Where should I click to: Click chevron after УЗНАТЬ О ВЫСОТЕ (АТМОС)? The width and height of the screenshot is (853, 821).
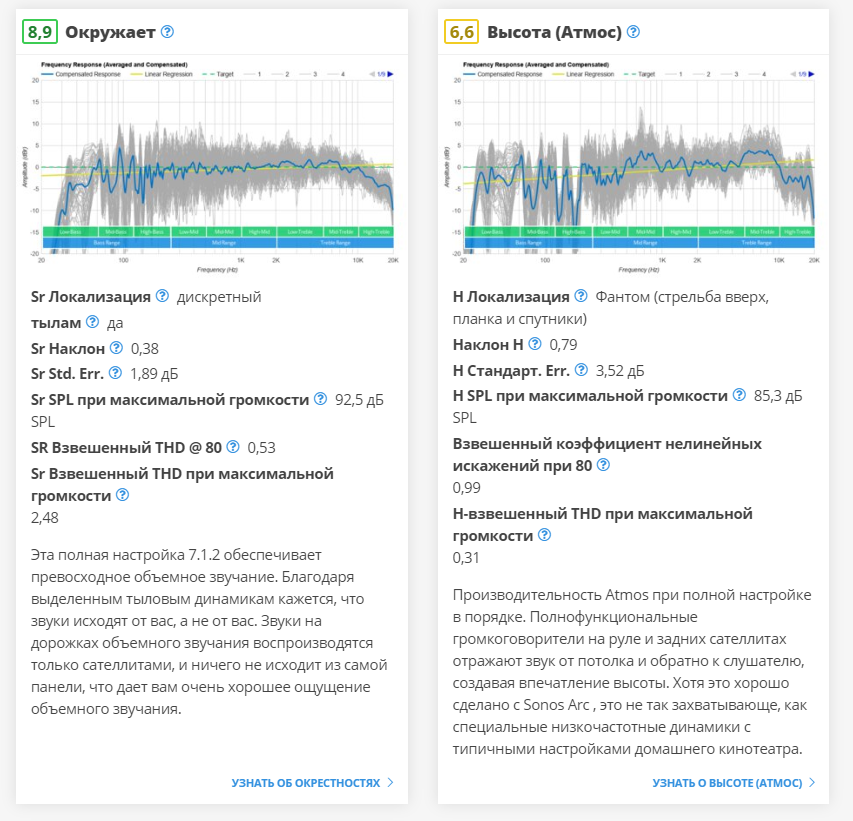[x=812, y=782]
